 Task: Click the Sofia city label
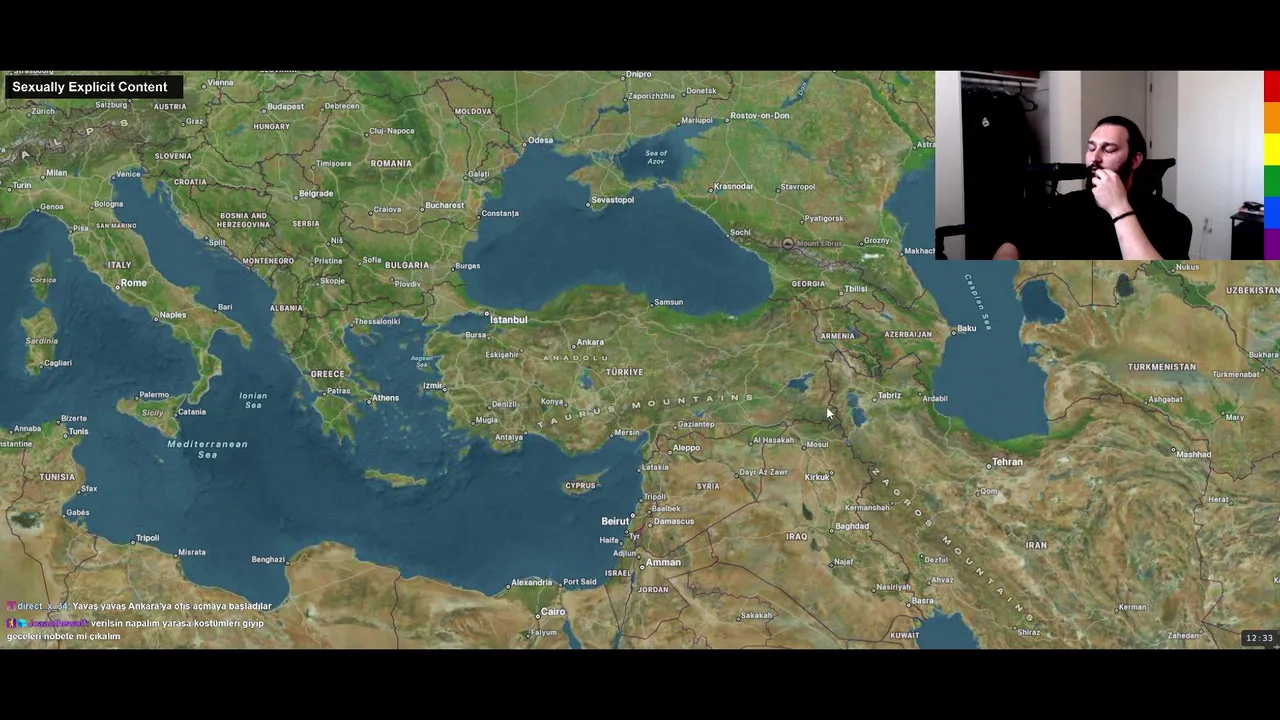tap(372, 261)
